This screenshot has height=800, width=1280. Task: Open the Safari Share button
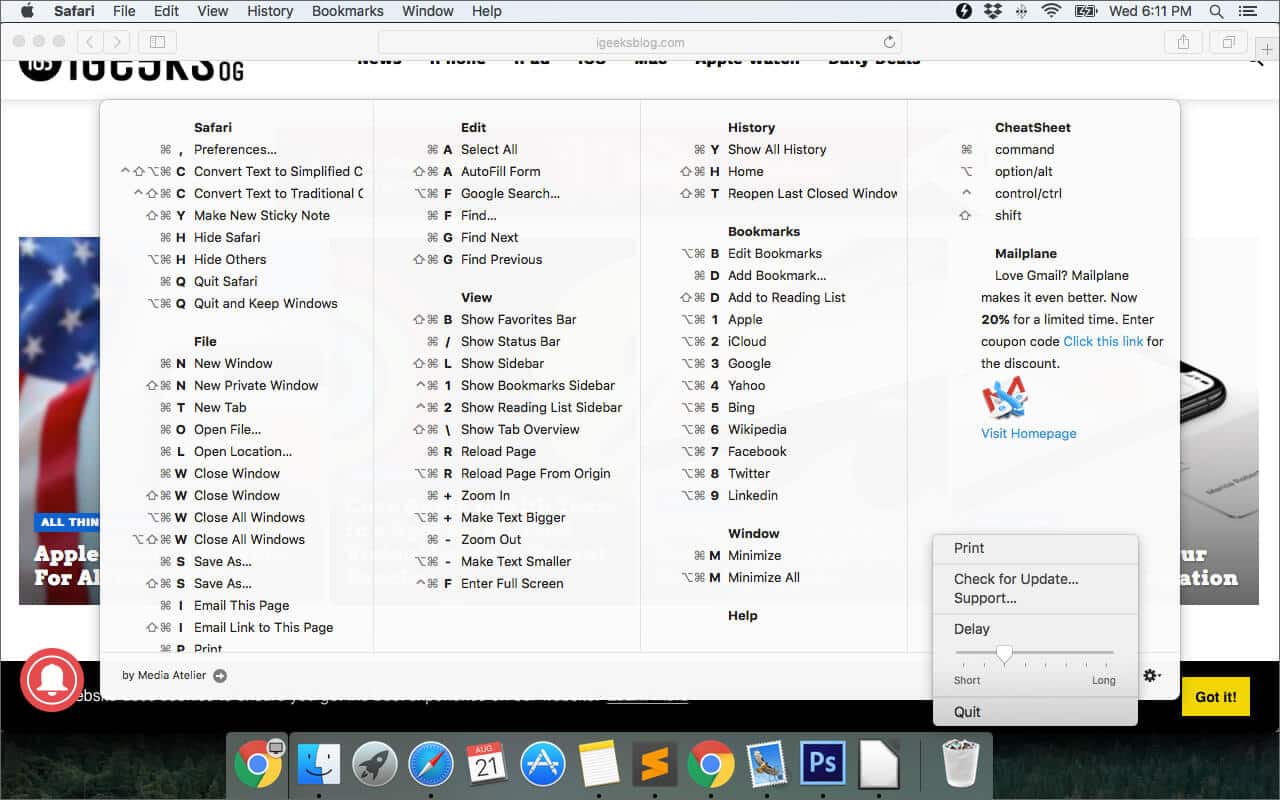pyautogui.click(x=1183, y=42)
